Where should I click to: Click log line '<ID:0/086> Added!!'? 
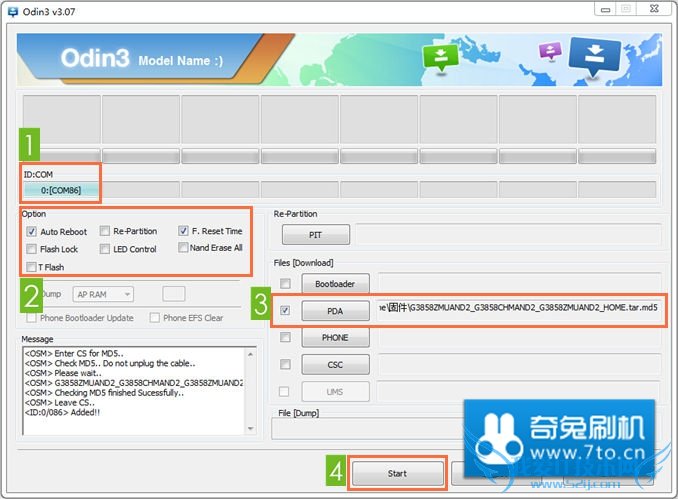[x=62, y=413]
